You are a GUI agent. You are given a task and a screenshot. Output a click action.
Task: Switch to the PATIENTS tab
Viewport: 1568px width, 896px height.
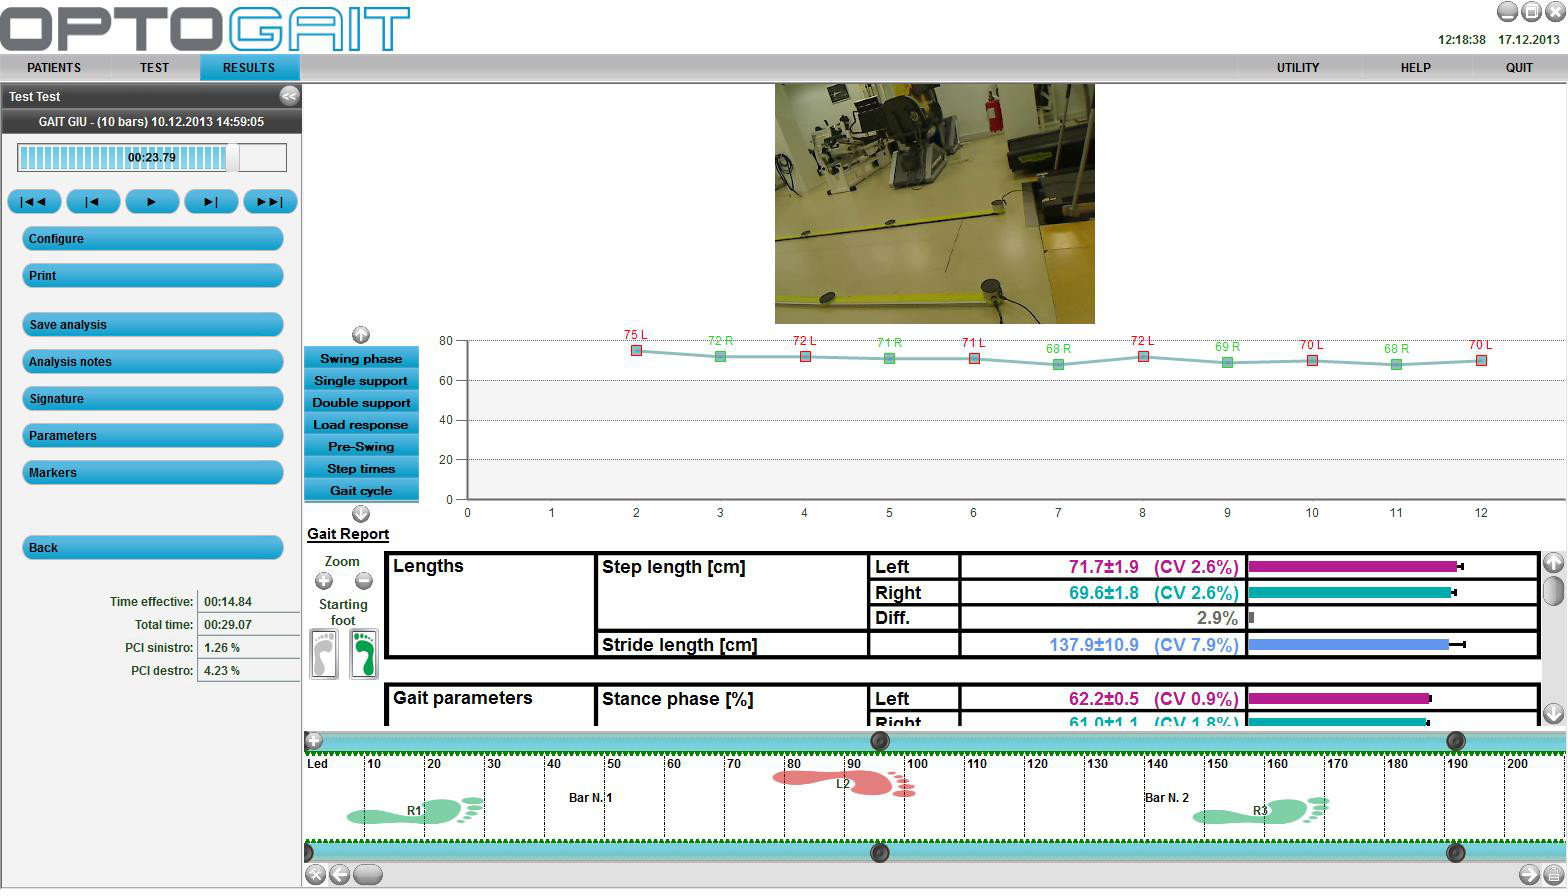[x=54, y=68]
